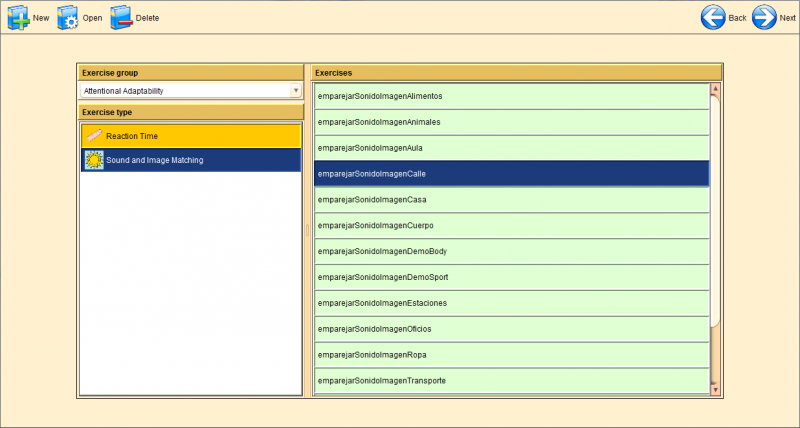Click the Delete book icon with minus
800x428 pixels.
pos(121,18)
